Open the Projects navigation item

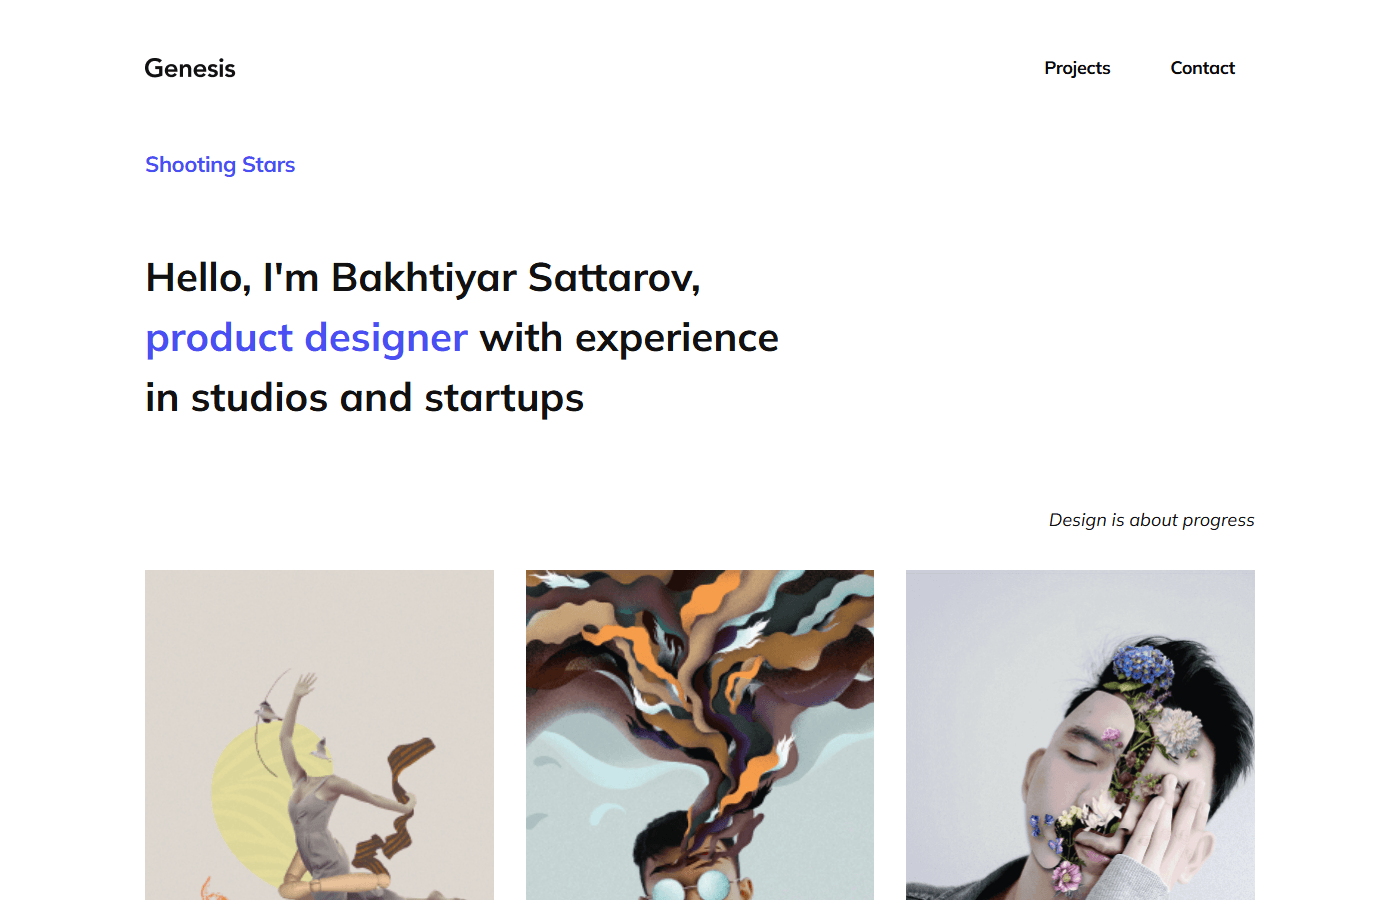tap(1077, 68)
